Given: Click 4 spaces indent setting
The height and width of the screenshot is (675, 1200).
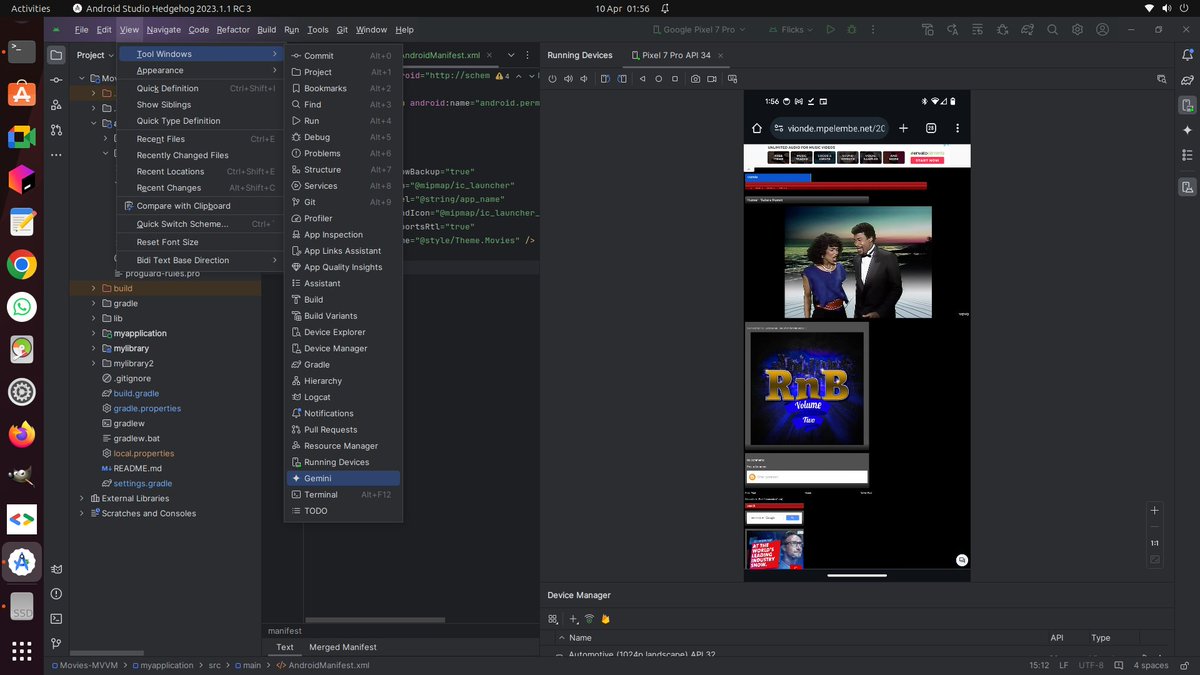Looking at the screenshot, I should coord(1150,665).
